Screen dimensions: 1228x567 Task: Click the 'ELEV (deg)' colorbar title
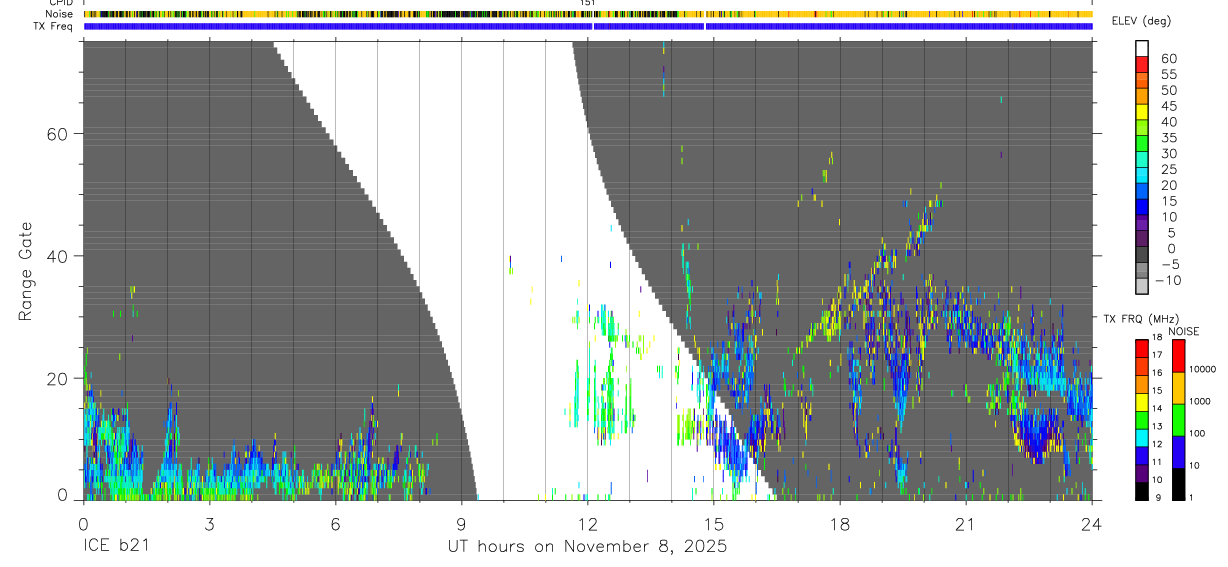[1141, 21]
